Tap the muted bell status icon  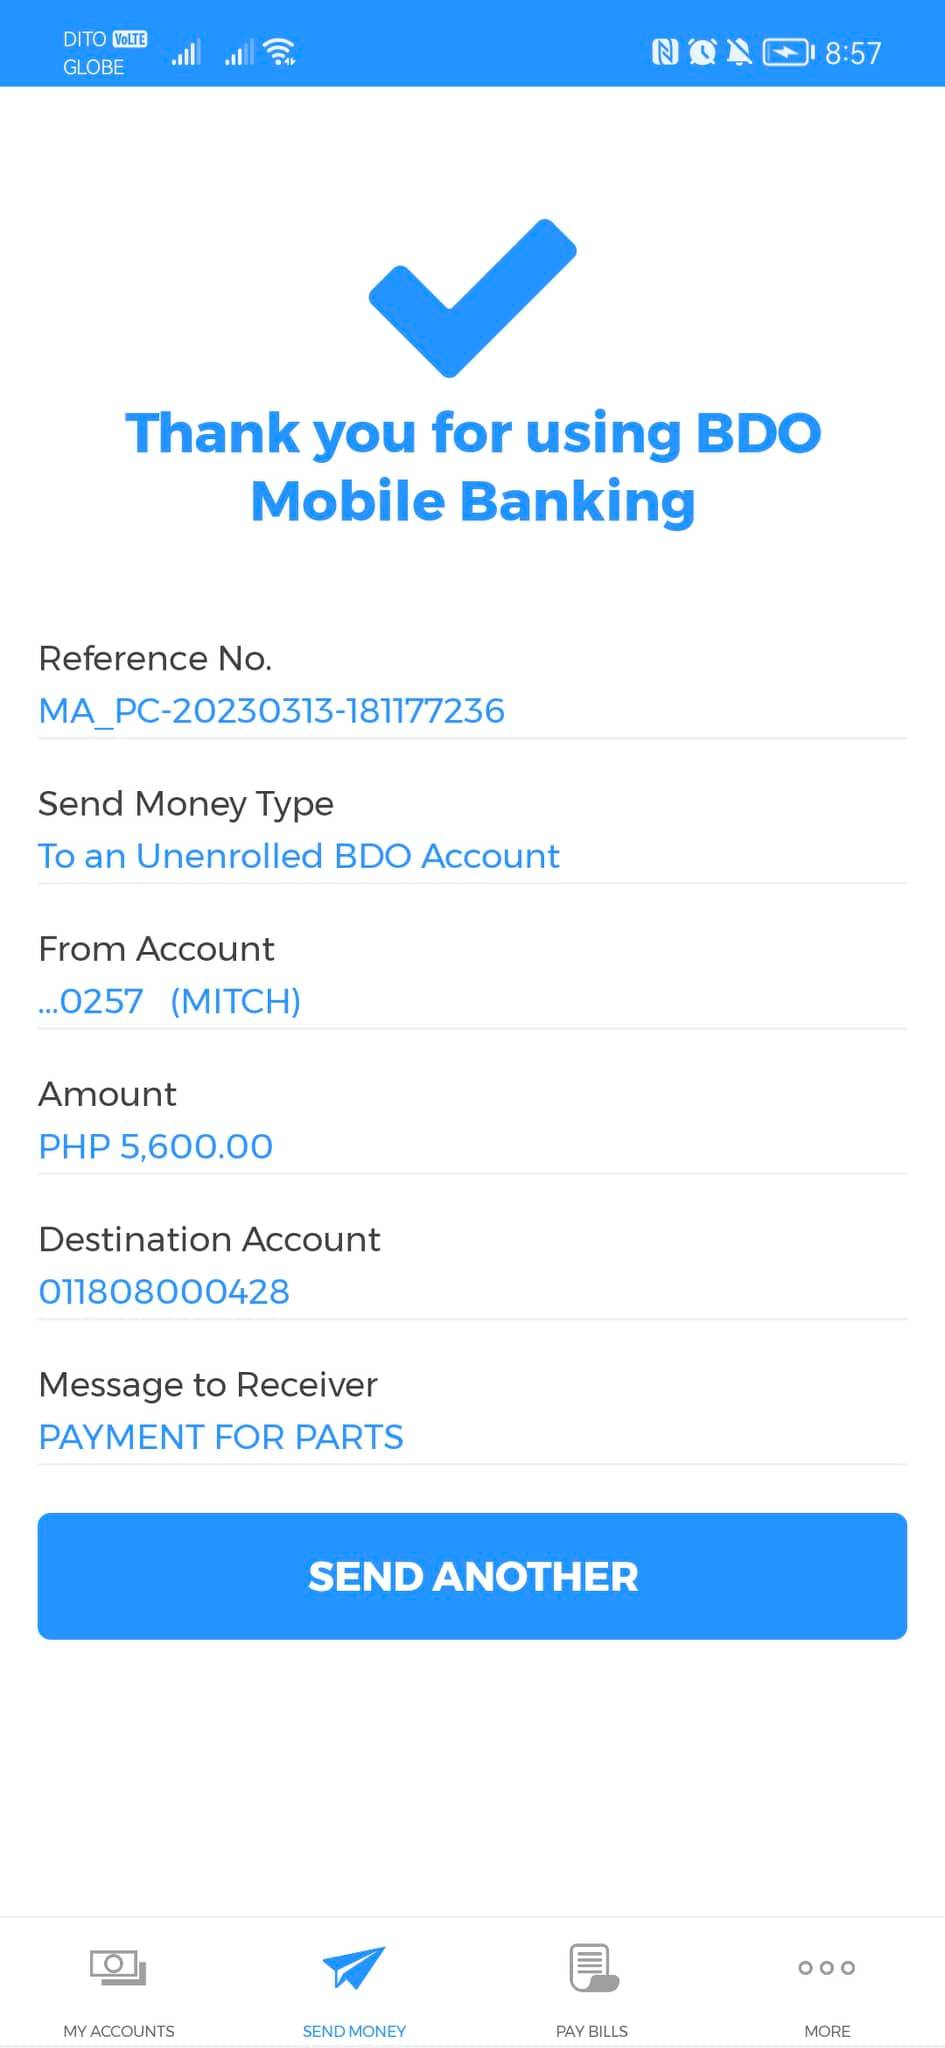click(x=739, y=52)
